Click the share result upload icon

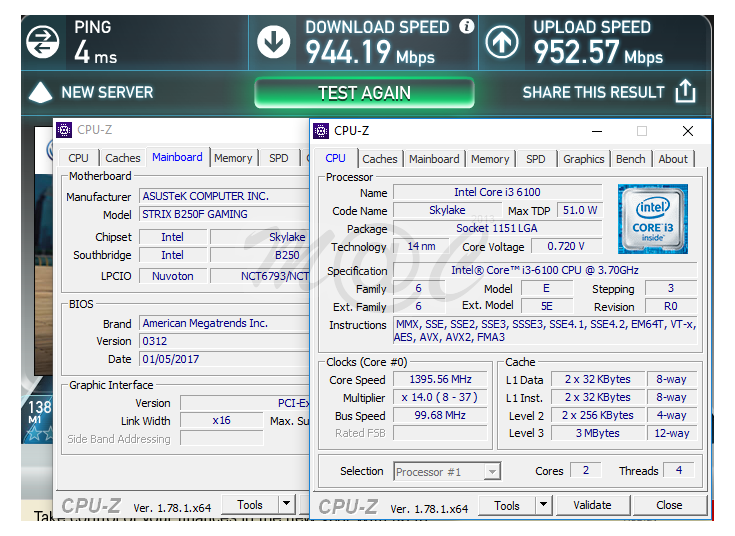pos(685,91)
